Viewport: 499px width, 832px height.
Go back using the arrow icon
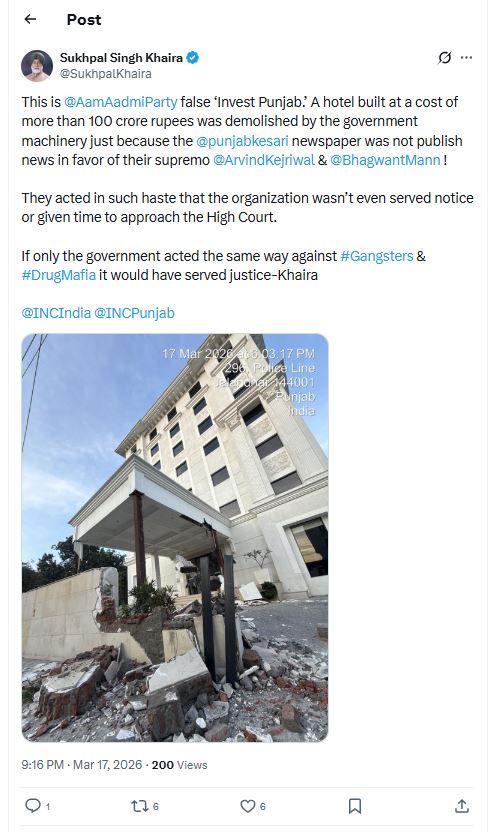[x=30, y=19]
